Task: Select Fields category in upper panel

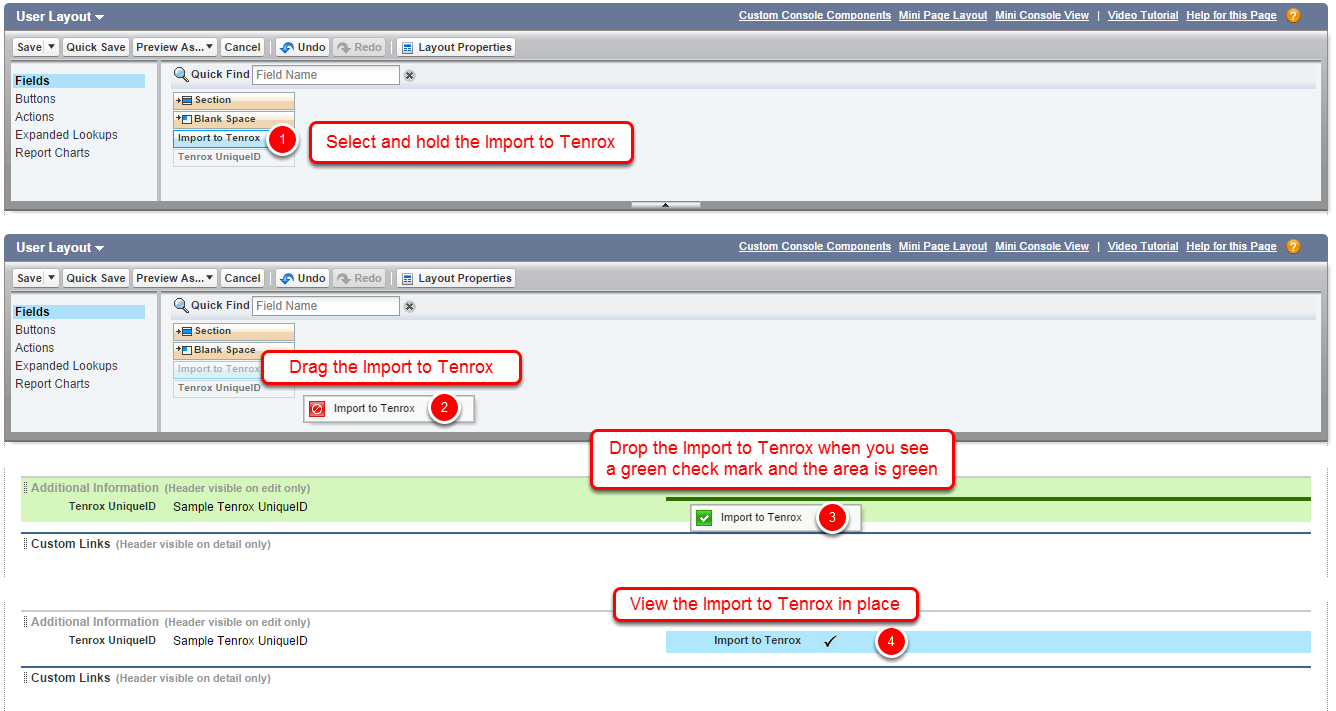Action: (78, 81)
